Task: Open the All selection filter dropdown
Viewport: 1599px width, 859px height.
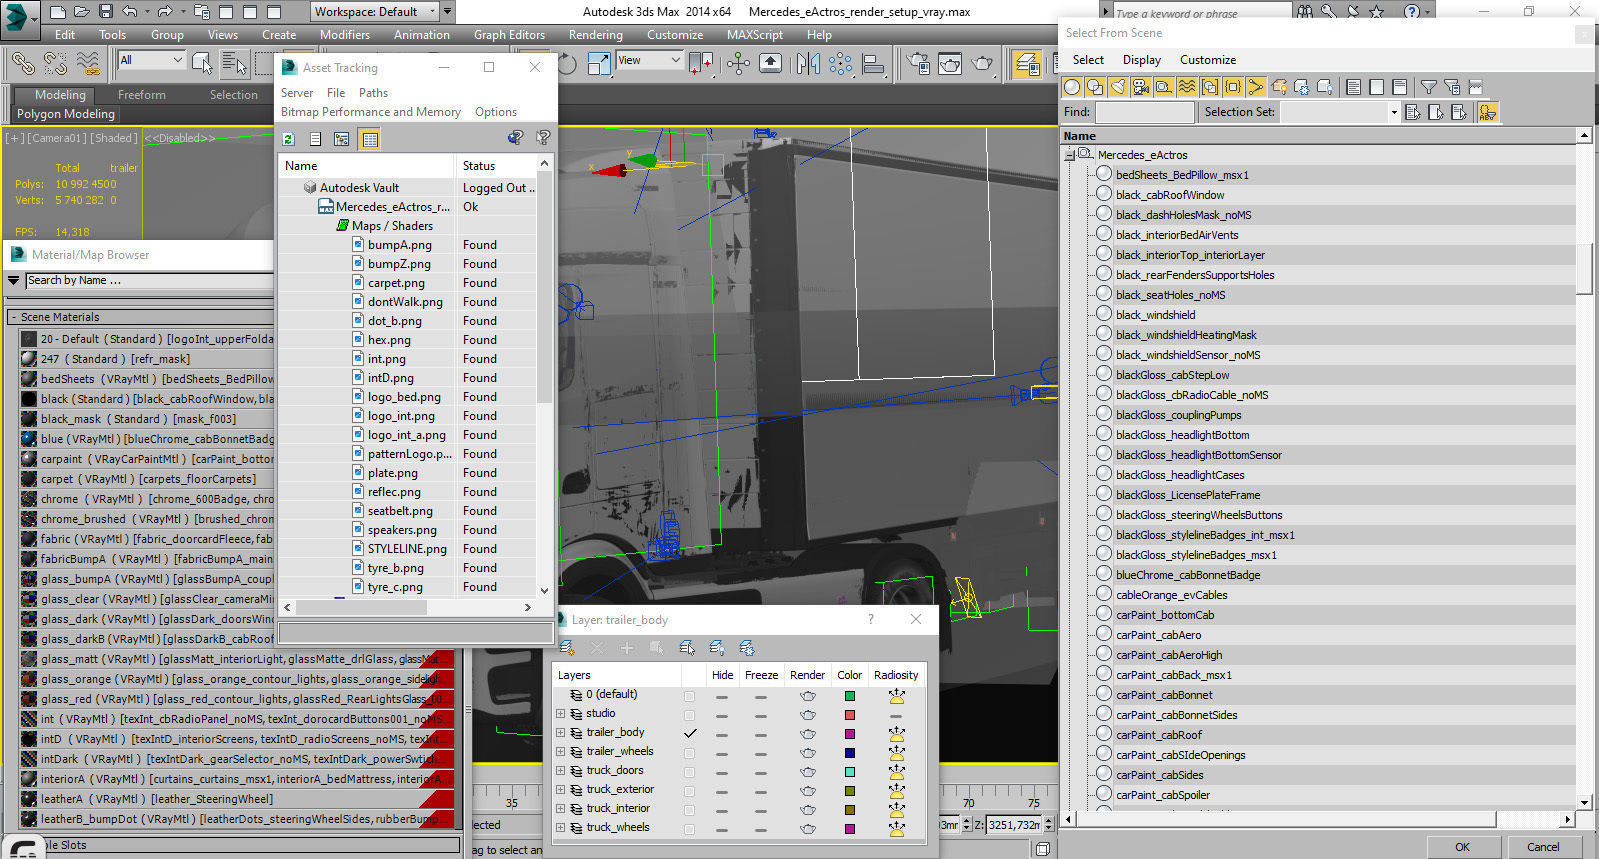Action: [151, 60]
